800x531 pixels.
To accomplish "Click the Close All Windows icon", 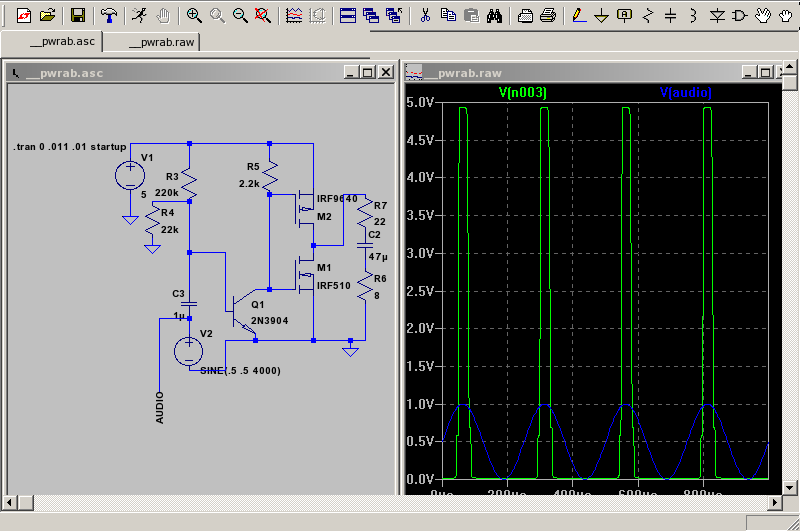I will [394, 15].
